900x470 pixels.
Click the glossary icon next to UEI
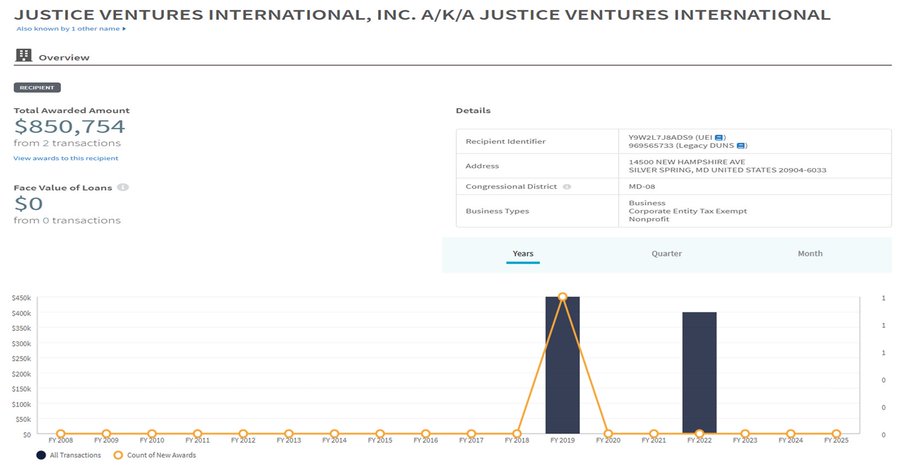click(x=719, y=136)
